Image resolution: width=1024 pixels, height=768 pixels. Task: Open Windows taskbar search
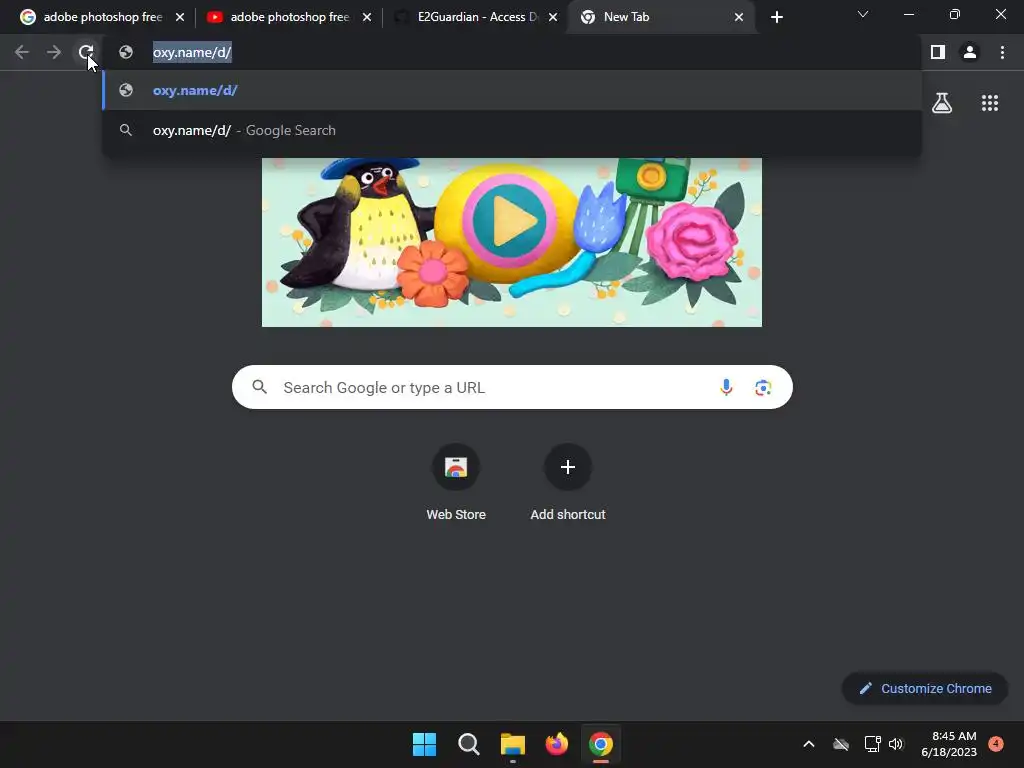tap(468, 744)
